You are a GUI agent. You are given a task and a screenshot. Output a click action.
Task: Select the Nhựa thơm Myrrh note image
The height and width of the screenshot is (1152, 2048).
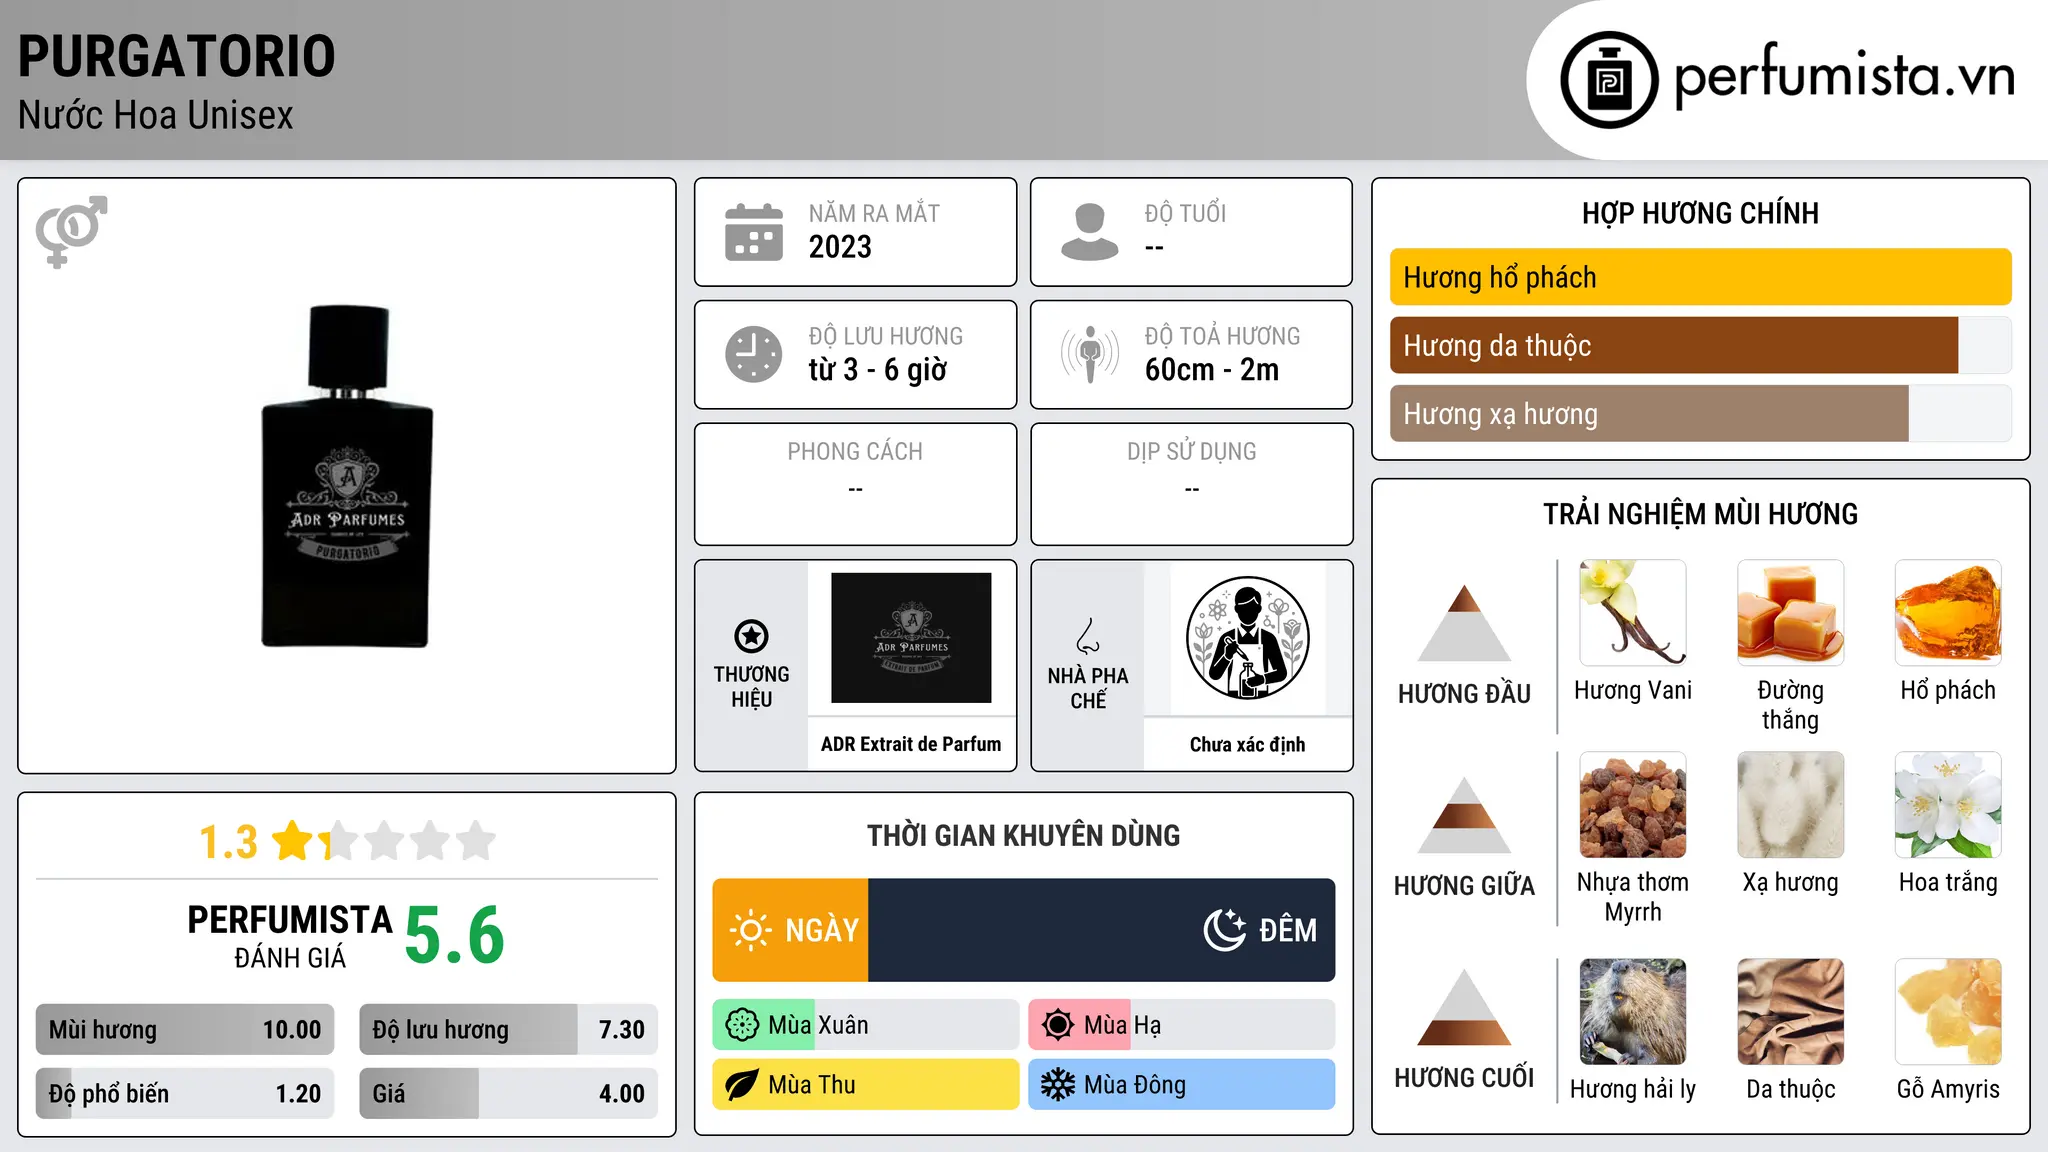tap(1633, 804)
